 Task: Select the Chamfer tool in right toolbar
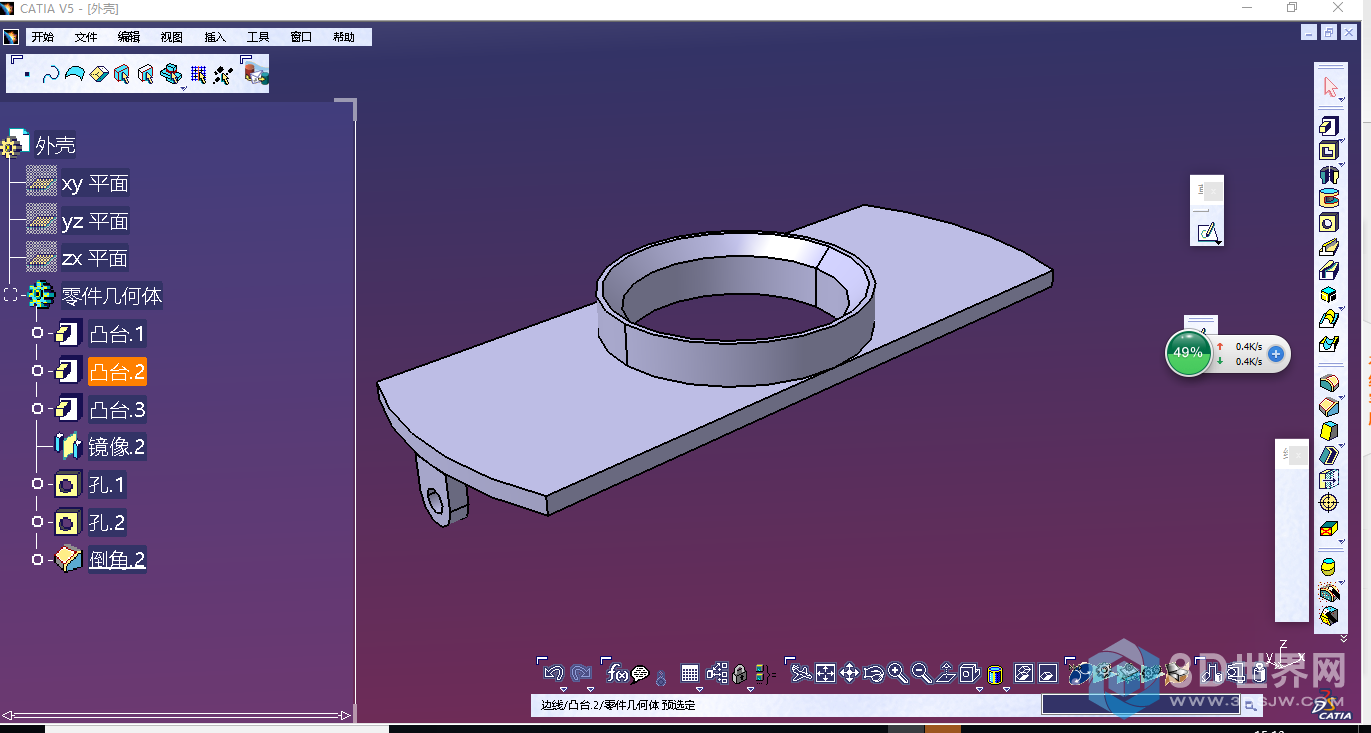click(1328, 407)
